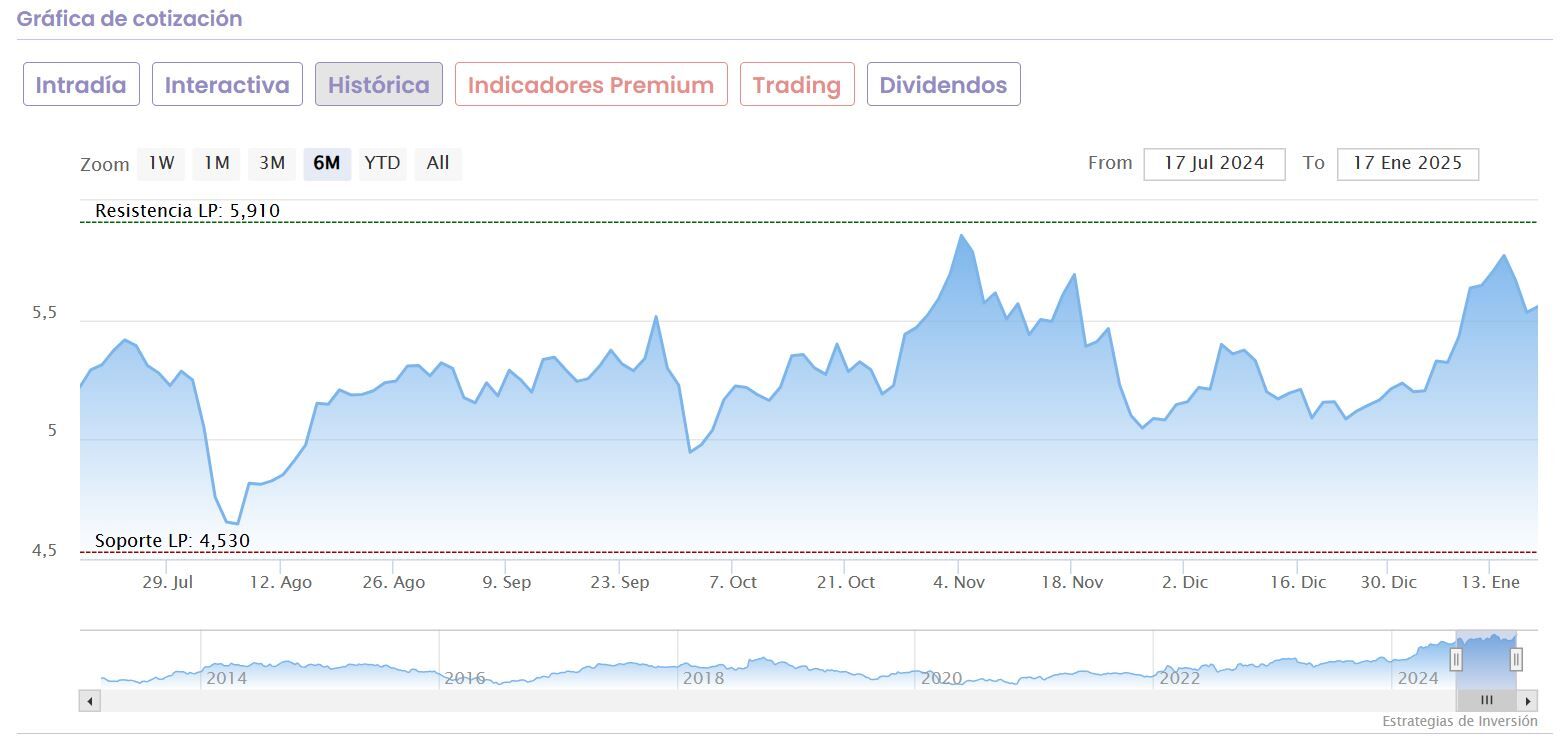This screenshot has width=1561, height=747.
Task: Select the Histórica tab
Action: coord(379,84)
